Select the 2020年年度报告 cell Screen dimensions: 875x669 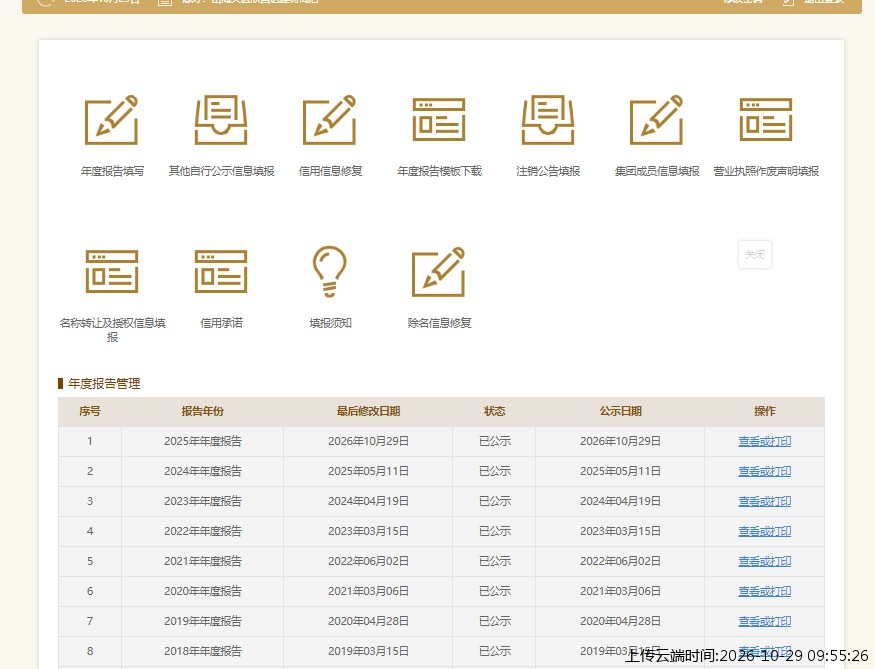(203, 591)
